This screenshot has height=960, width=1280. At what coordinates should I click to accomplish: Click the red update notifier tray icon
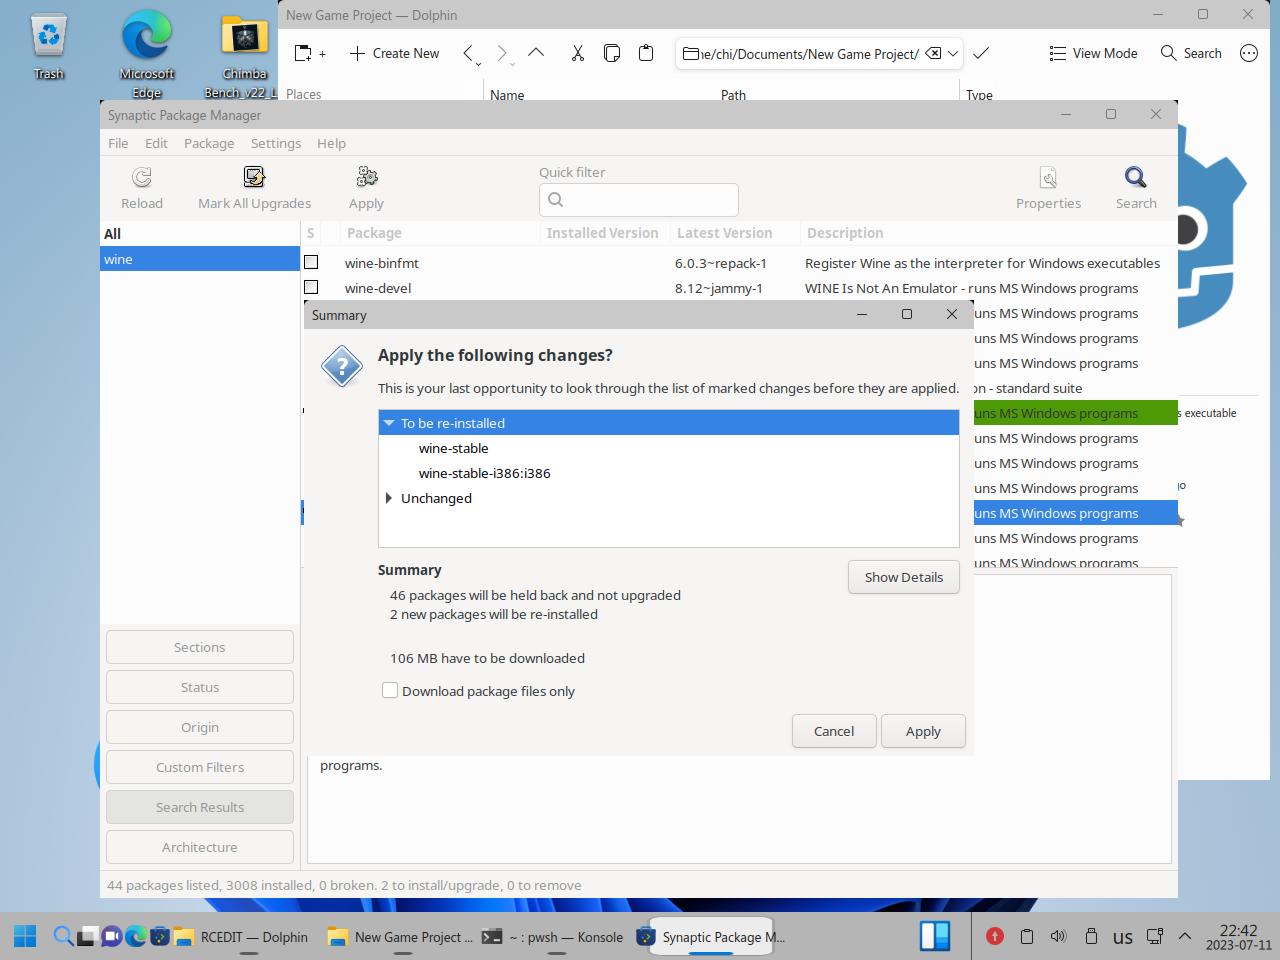point(994,936)
